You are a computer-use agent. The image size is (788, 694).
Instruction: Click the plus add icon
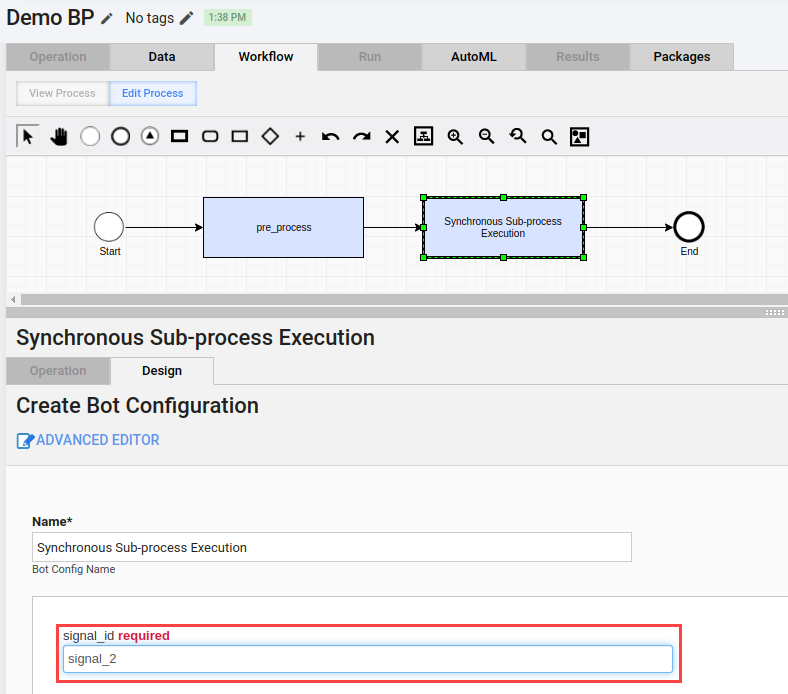[300, 136]
